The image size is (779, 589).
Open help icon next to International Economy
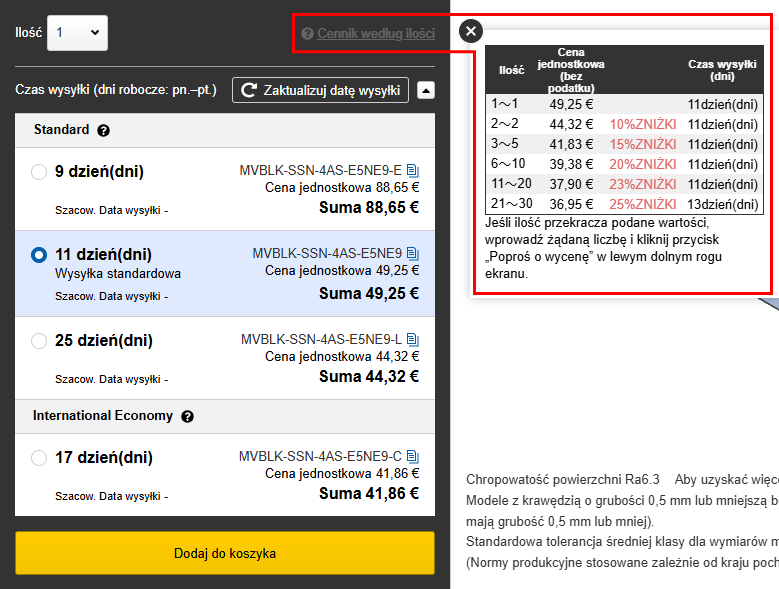click(x=187, y=416)
